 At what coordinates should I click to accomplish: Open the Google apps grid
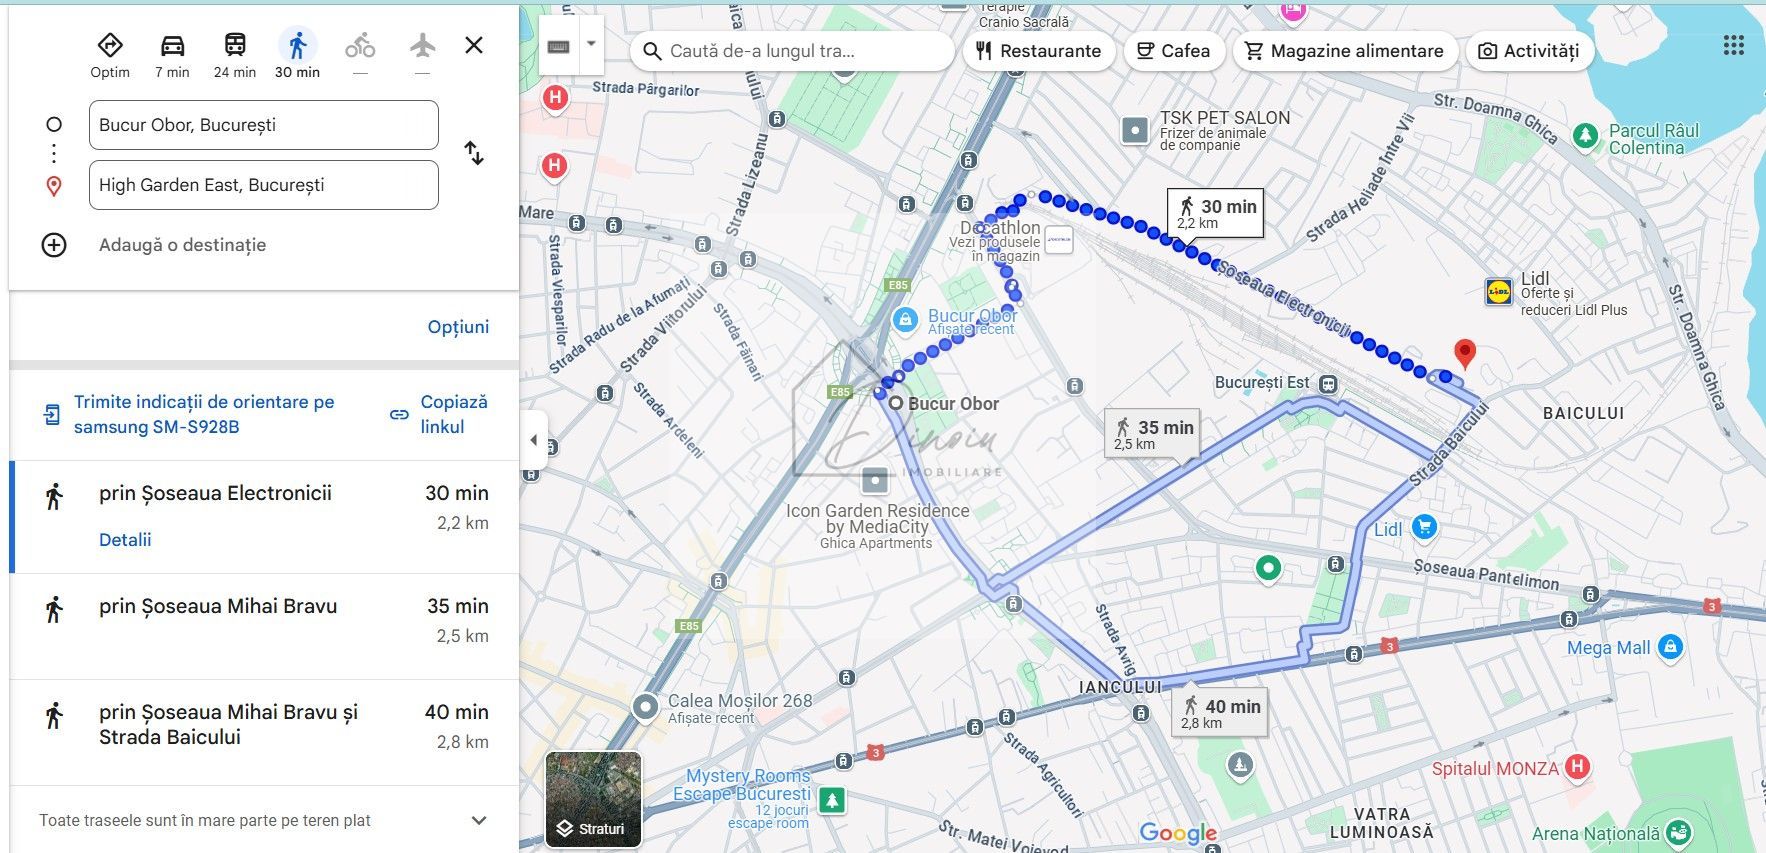click(1733, 46)
